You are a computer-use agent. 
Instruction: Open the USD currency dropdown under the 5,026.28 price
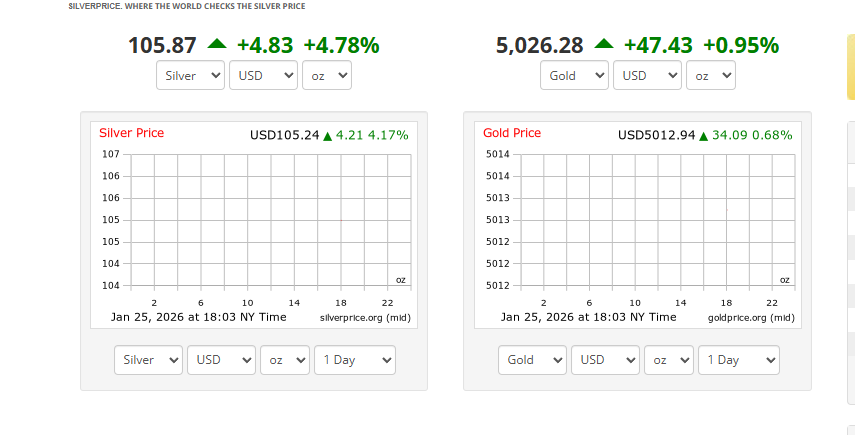(x=647, y=76)
